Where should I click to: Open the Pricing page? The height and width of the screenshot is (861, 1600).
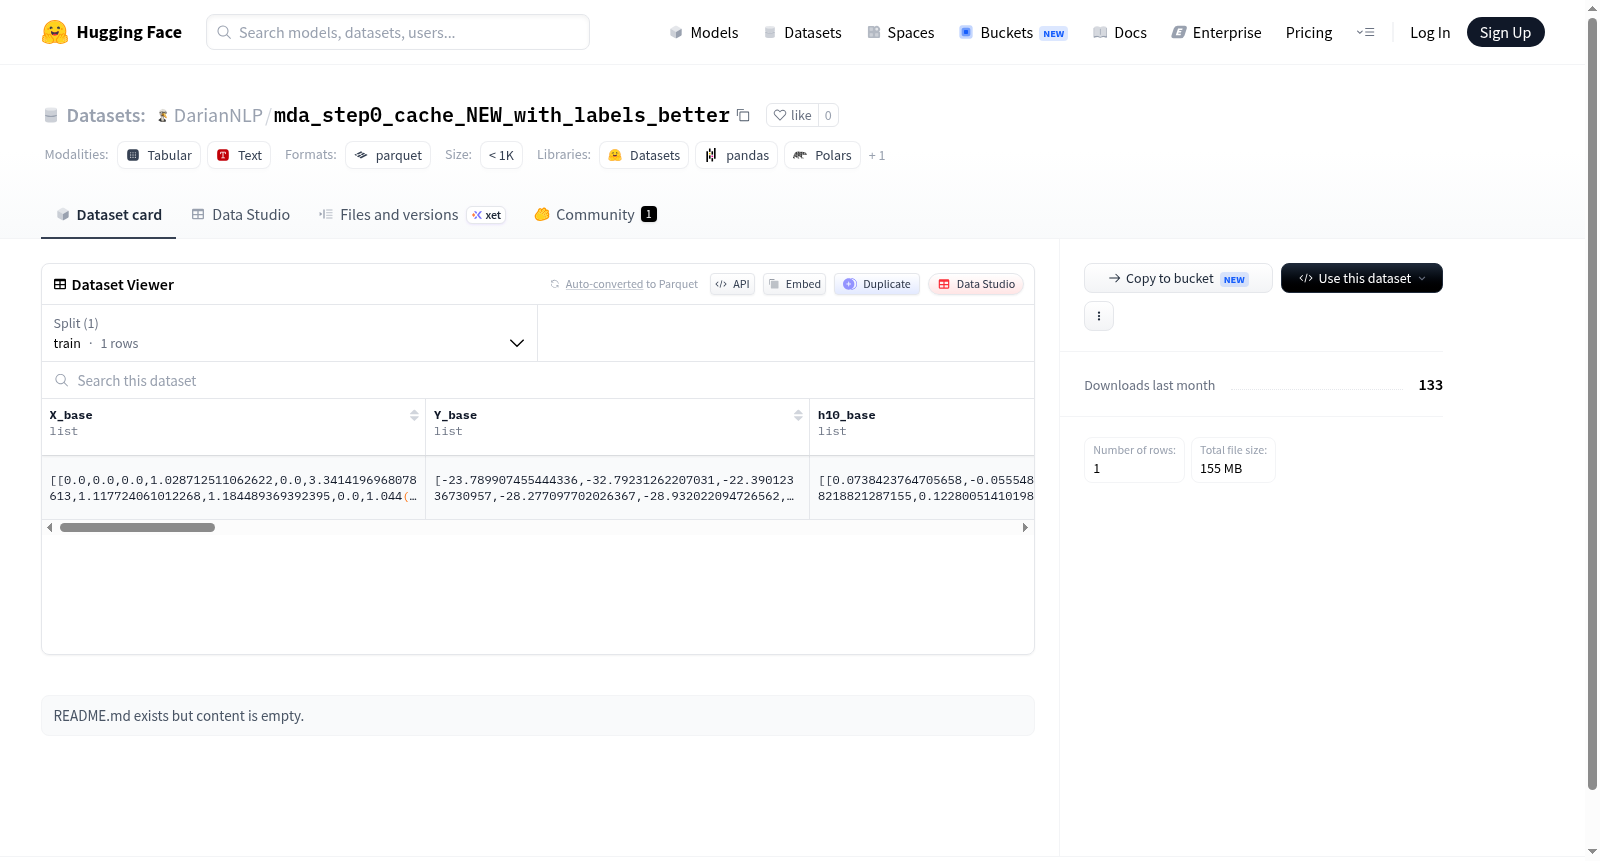[x=1309, y=32]
